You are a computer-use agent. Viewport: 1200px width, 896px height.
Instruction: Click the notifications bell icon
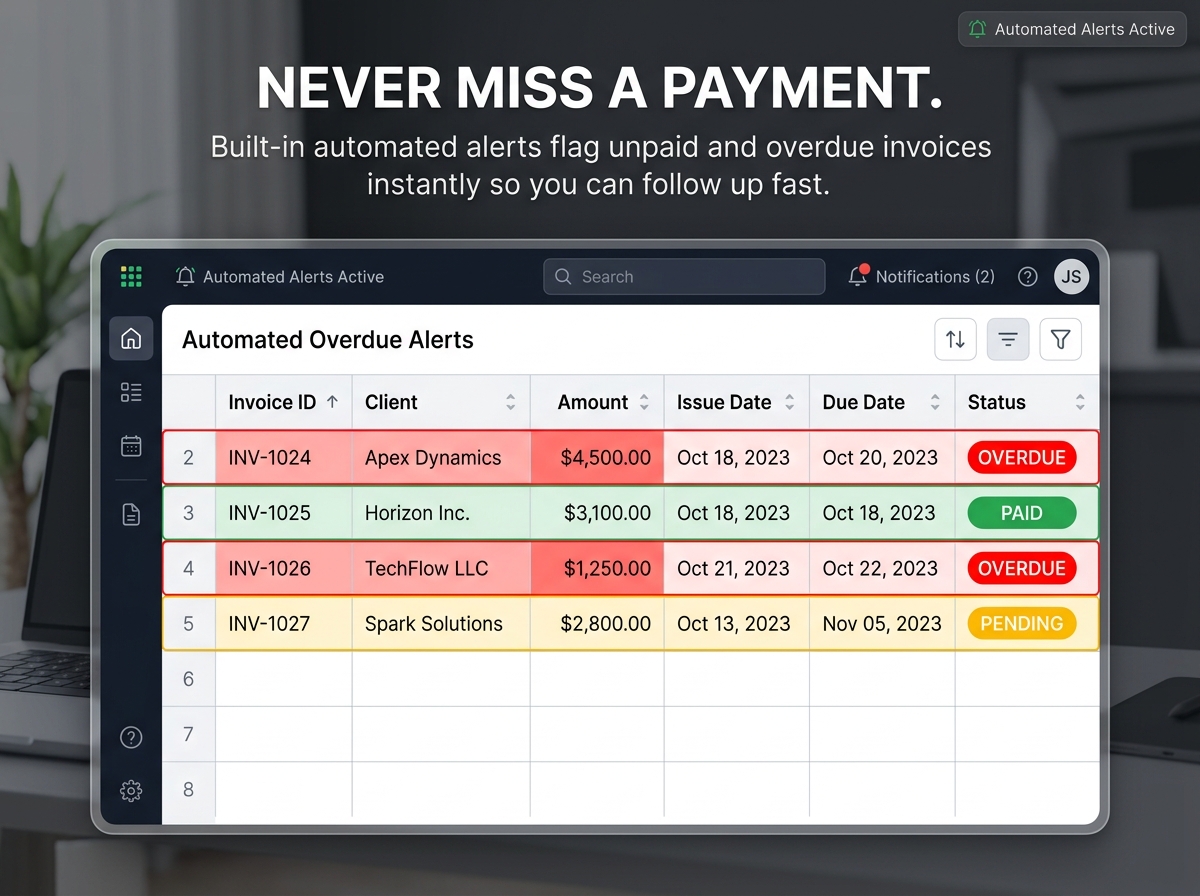pyautogui.click(x=858, y=276)
